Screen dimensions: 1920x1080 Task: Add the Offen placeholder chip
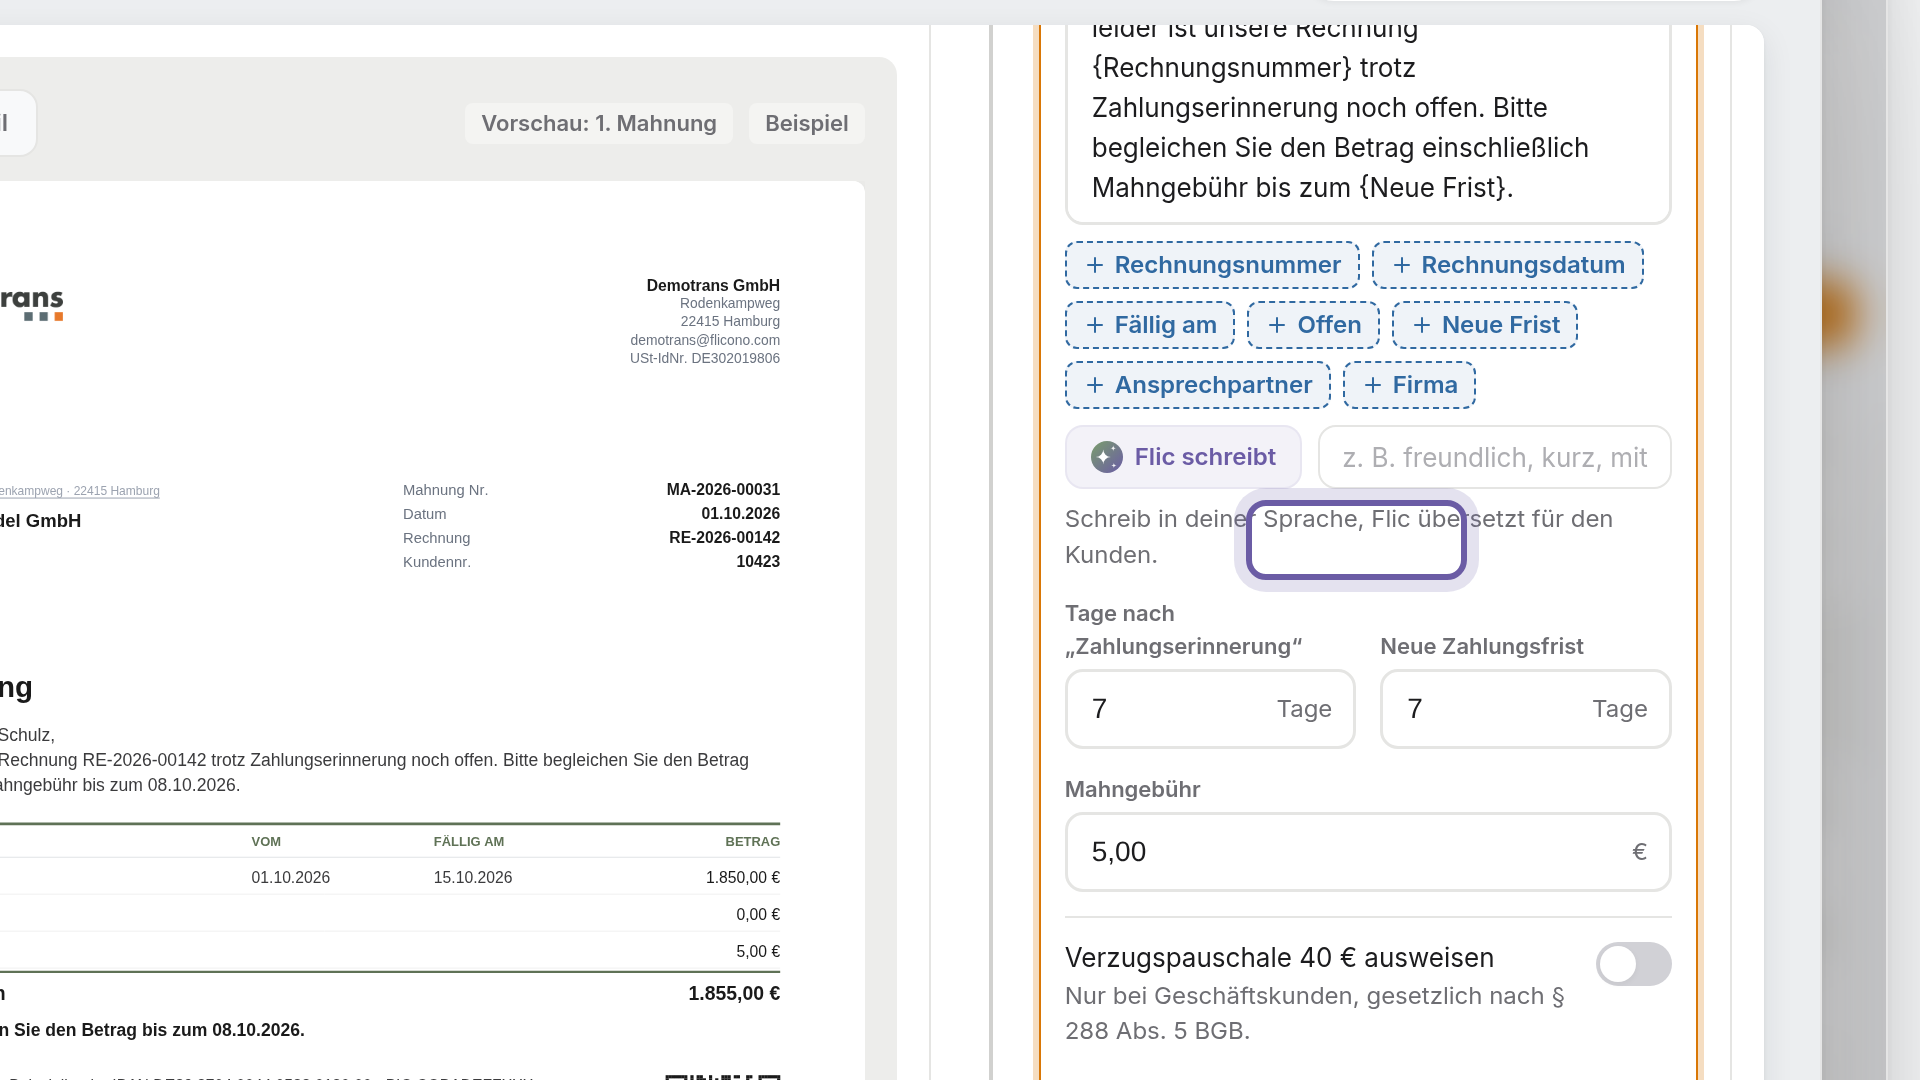[1313, 325]
